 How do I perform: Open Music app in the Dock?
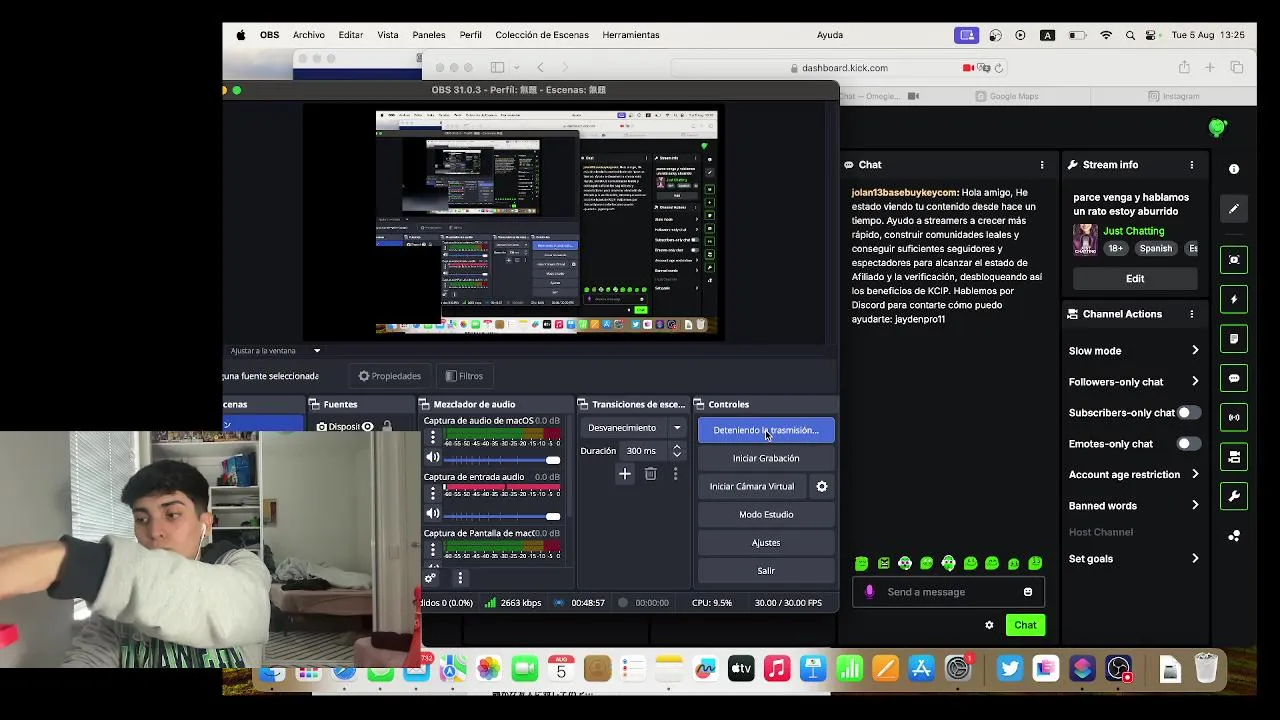click(777, 669)
